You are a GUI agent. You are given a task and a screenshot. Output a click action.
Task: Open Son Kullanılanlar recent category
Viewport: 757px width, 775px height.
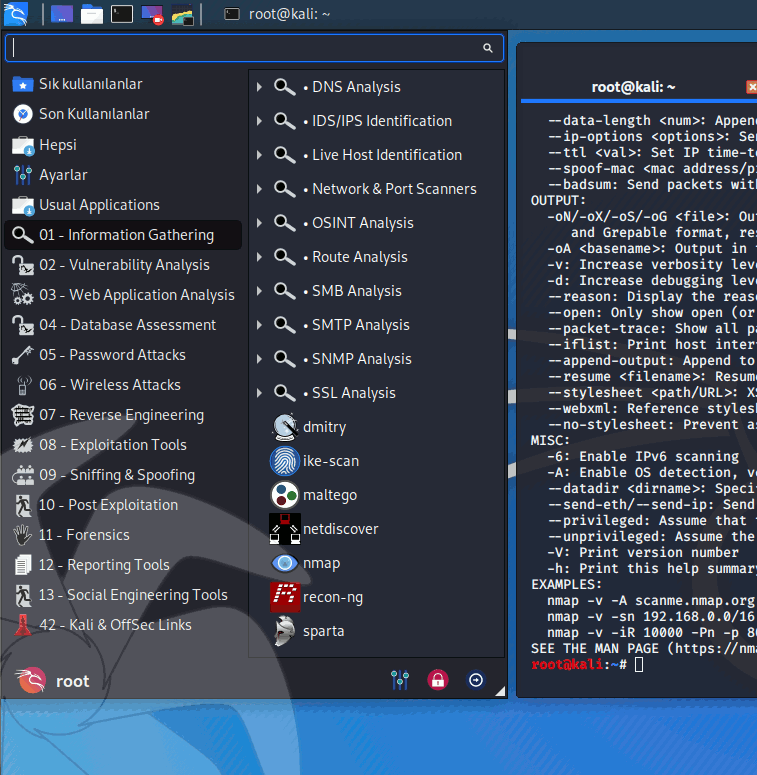(x=123, y=114)
